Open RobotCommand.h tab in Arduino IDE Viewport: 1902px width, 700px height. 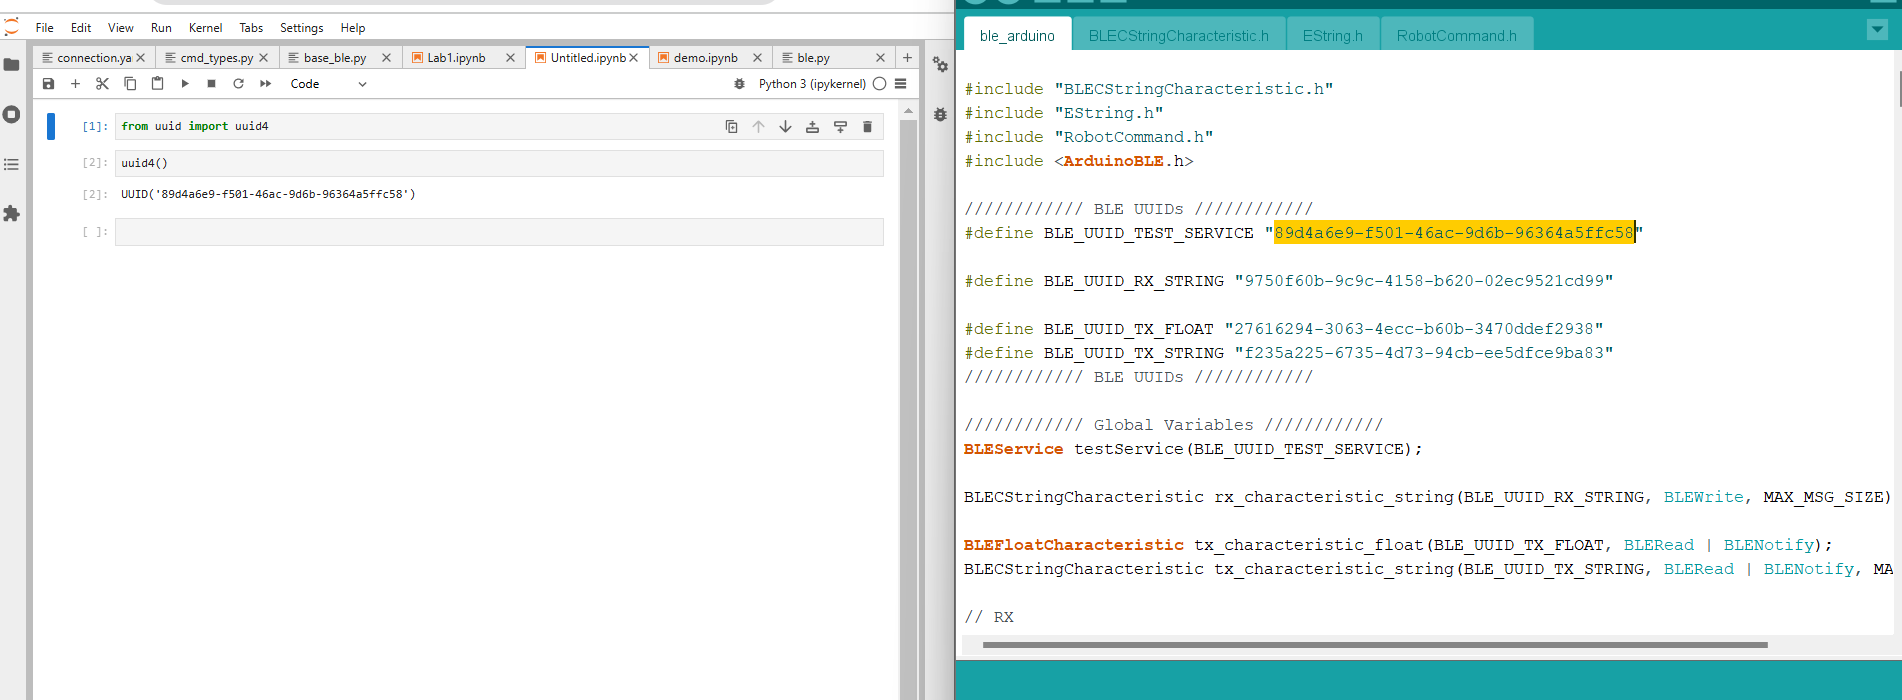pos(1456,36)
